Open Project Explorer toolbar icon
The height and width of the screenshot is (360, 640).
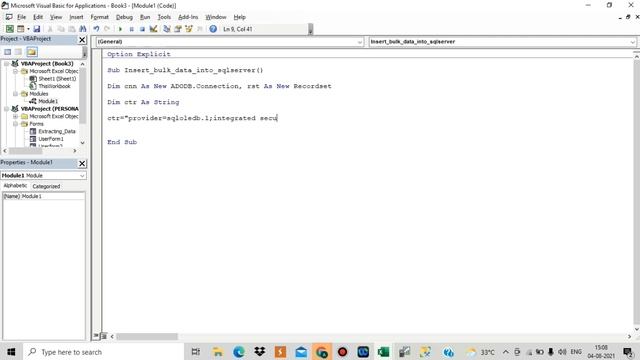tap(167, 29)
